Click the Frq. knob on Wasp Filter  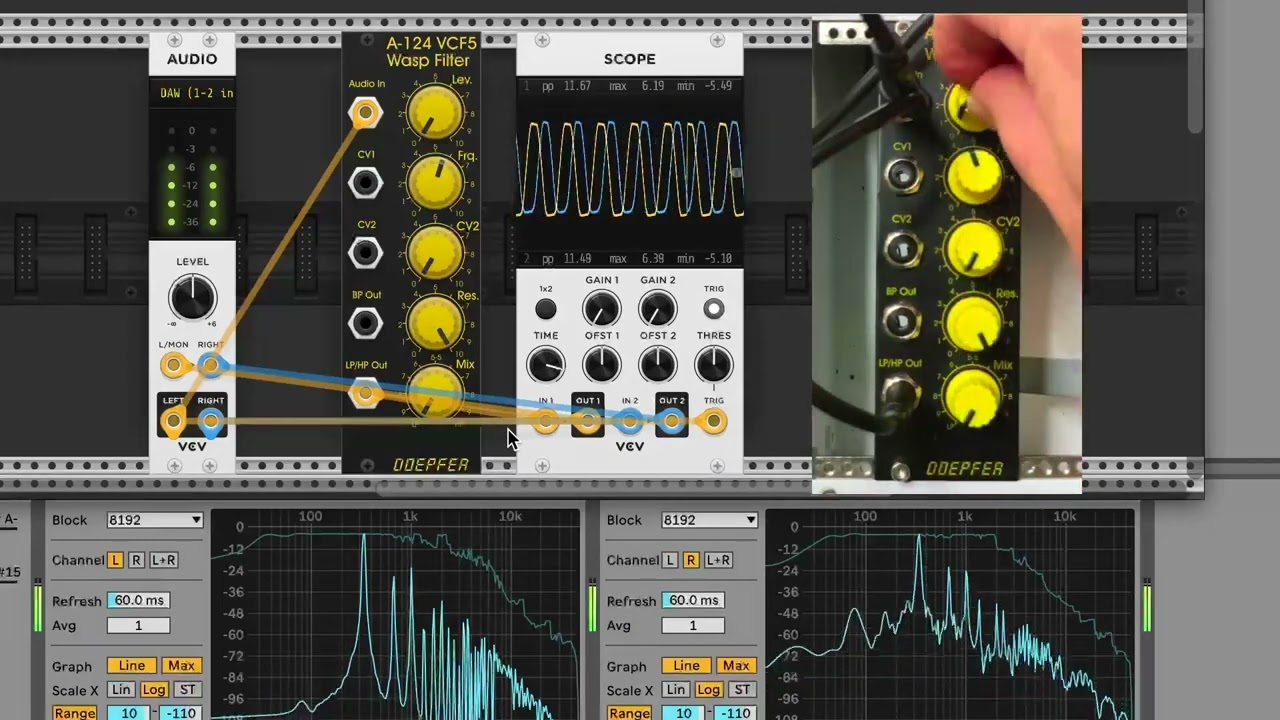(x=435, y=183)
